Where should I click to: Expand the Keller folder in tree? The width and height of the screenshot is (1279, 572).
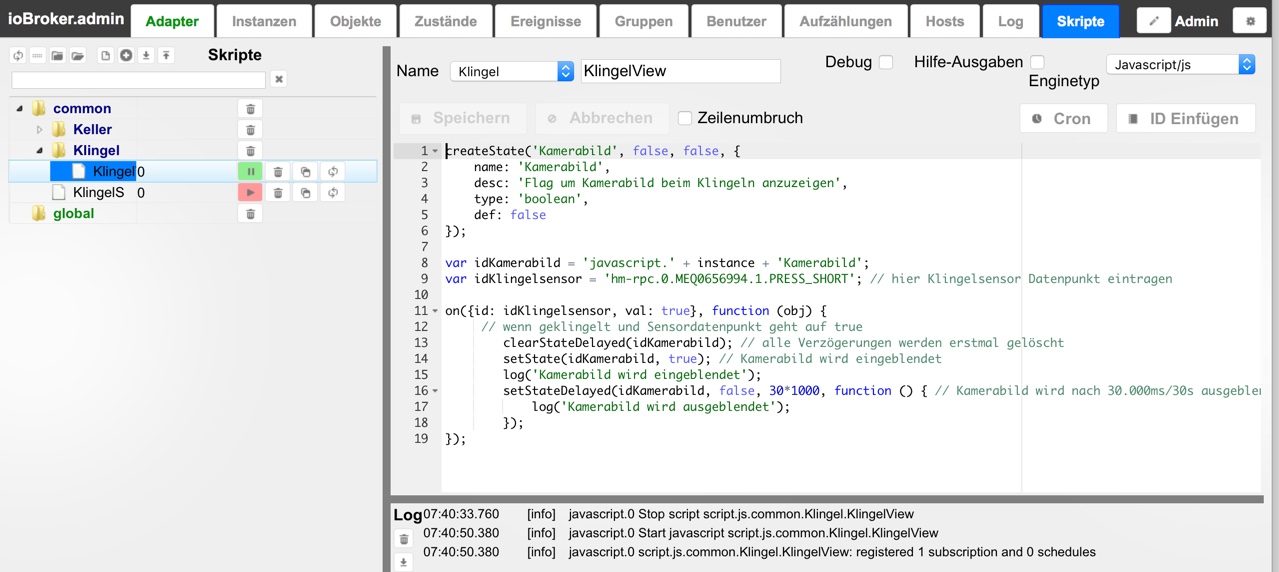coord(40,130)
